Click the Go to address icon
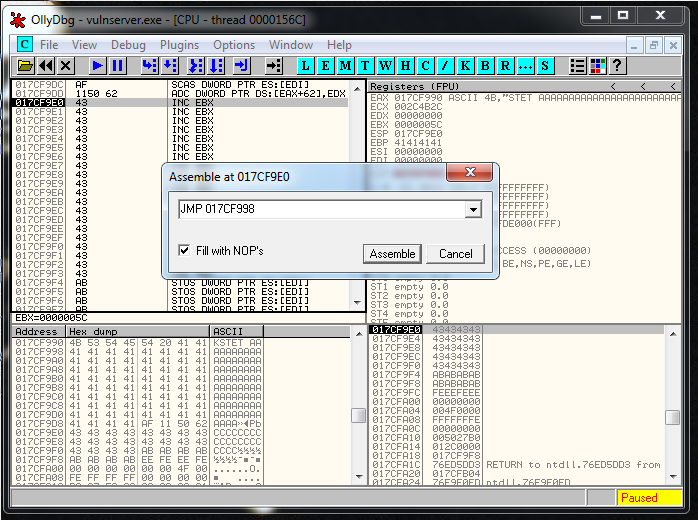Screen dimensions: 698x520 273,66
